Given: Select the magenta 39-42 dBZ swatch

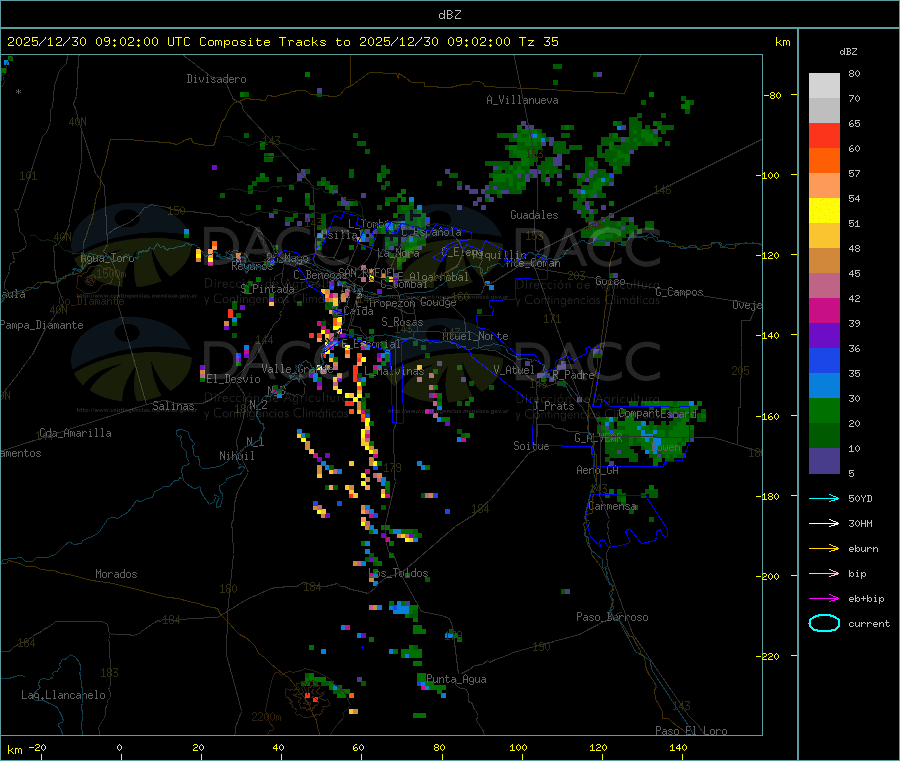Looking at the screenshot, I should click(x=824, y=310).
